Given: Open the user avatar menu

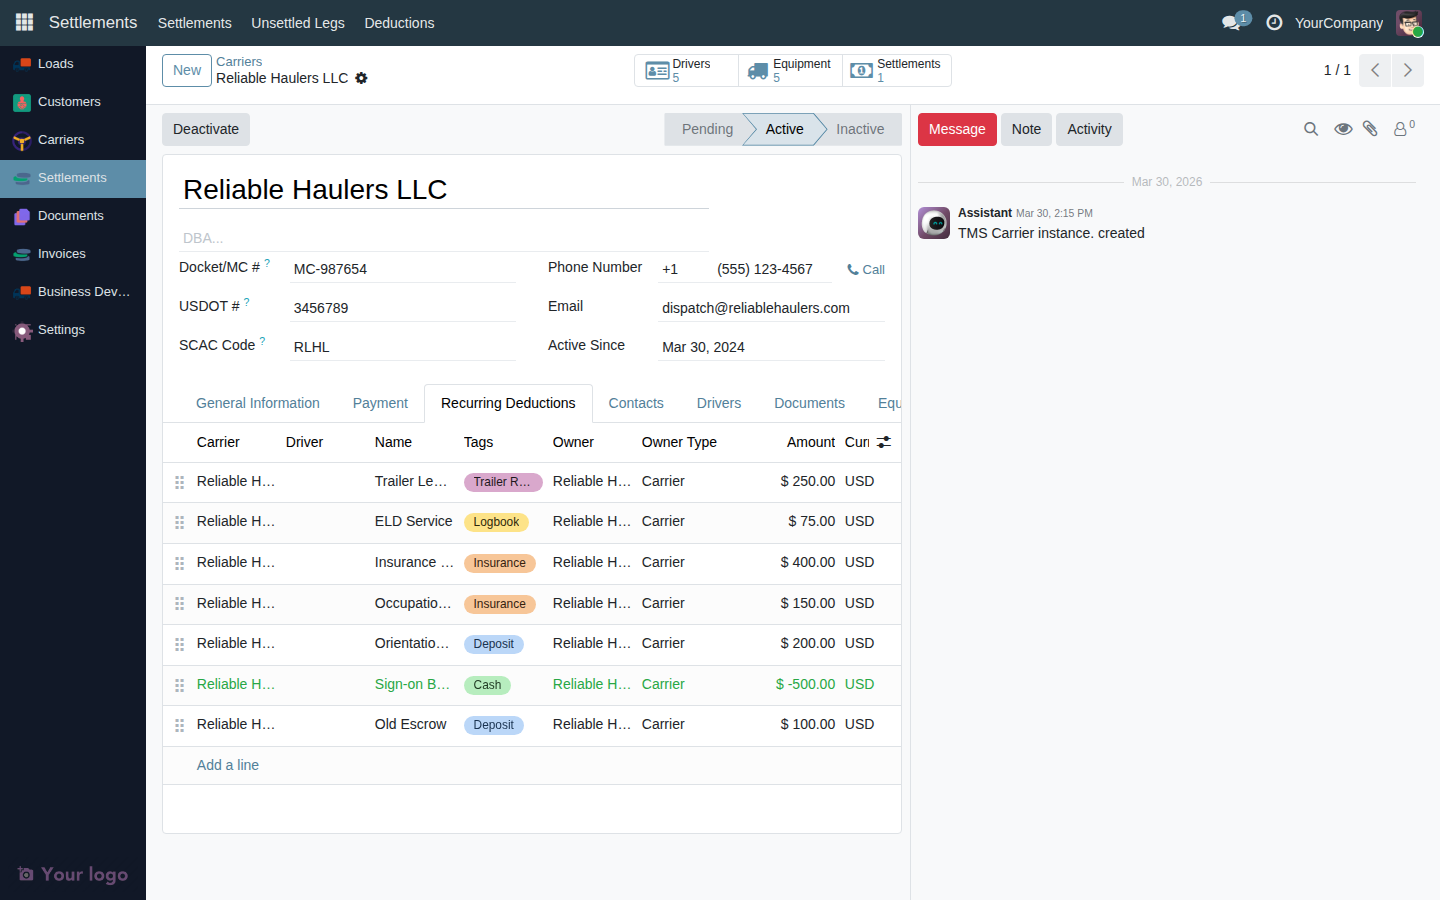Looking at the screenshot, I should tap(1409, 22).
